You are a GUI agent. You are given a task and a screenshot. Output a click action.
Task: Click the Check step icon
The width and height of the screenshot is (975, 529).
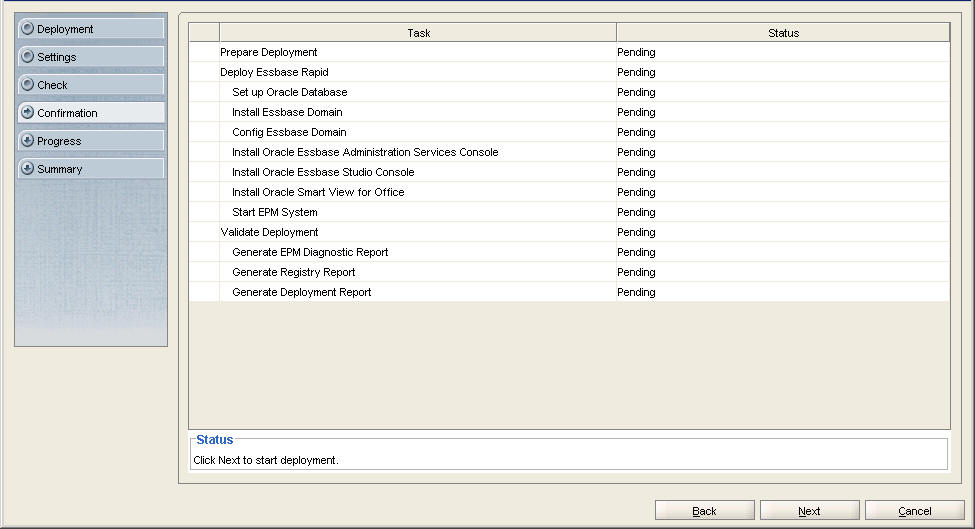[27, 84]
